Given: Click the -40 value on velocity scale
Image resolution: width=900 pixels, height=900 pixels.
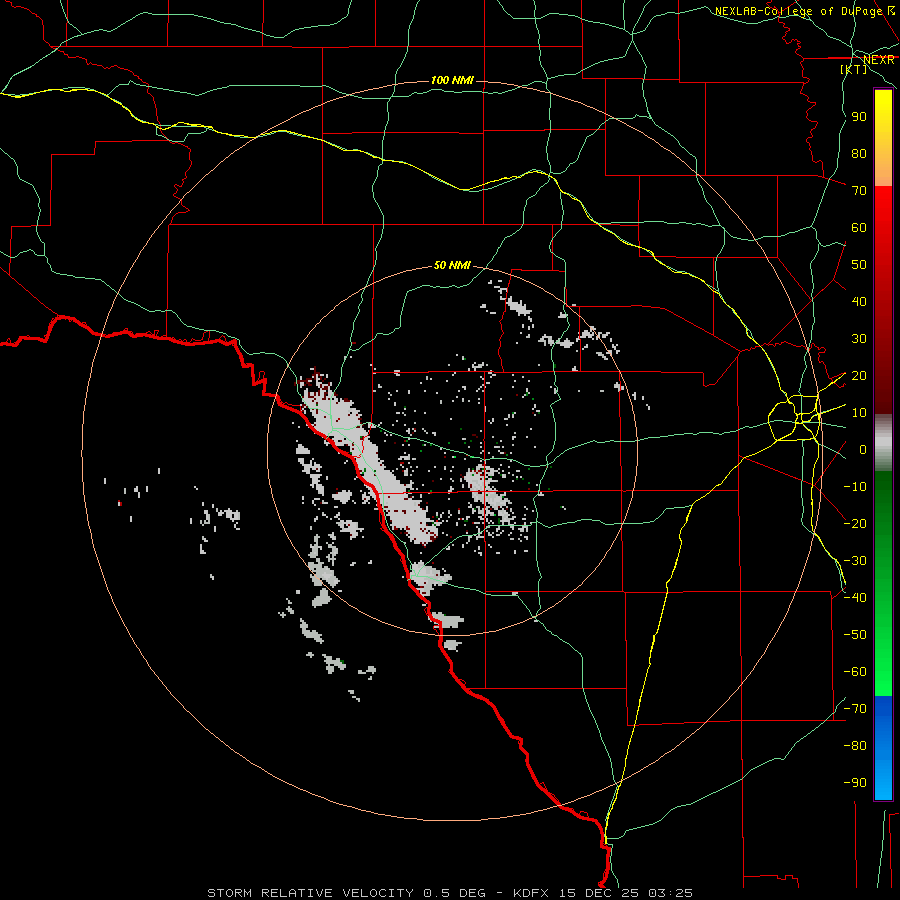Looking at the screenshot, I should 855,598.
